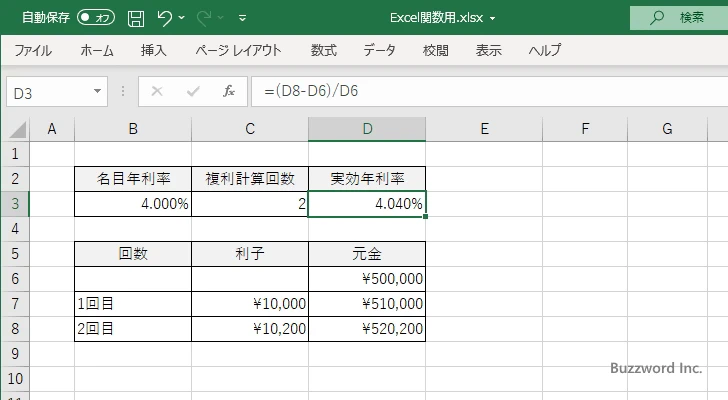The height and width of the screenshot is (400, 728).
Task: Click the formula bar with =(D8-D6)/D6
Action: 489,91
